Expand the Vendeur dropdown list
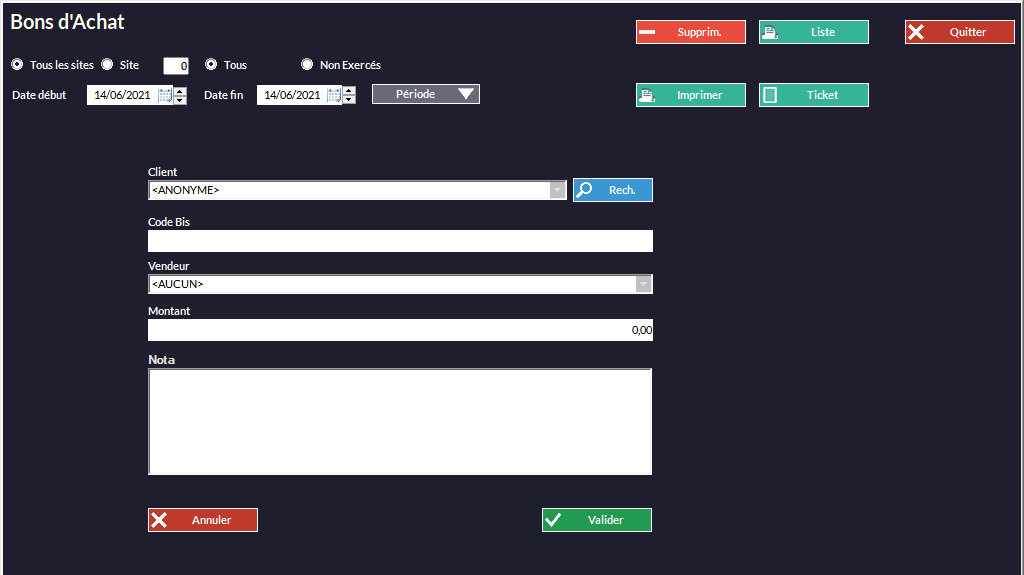The height and width of the screenshot is (575, 1024). [644, 285]
